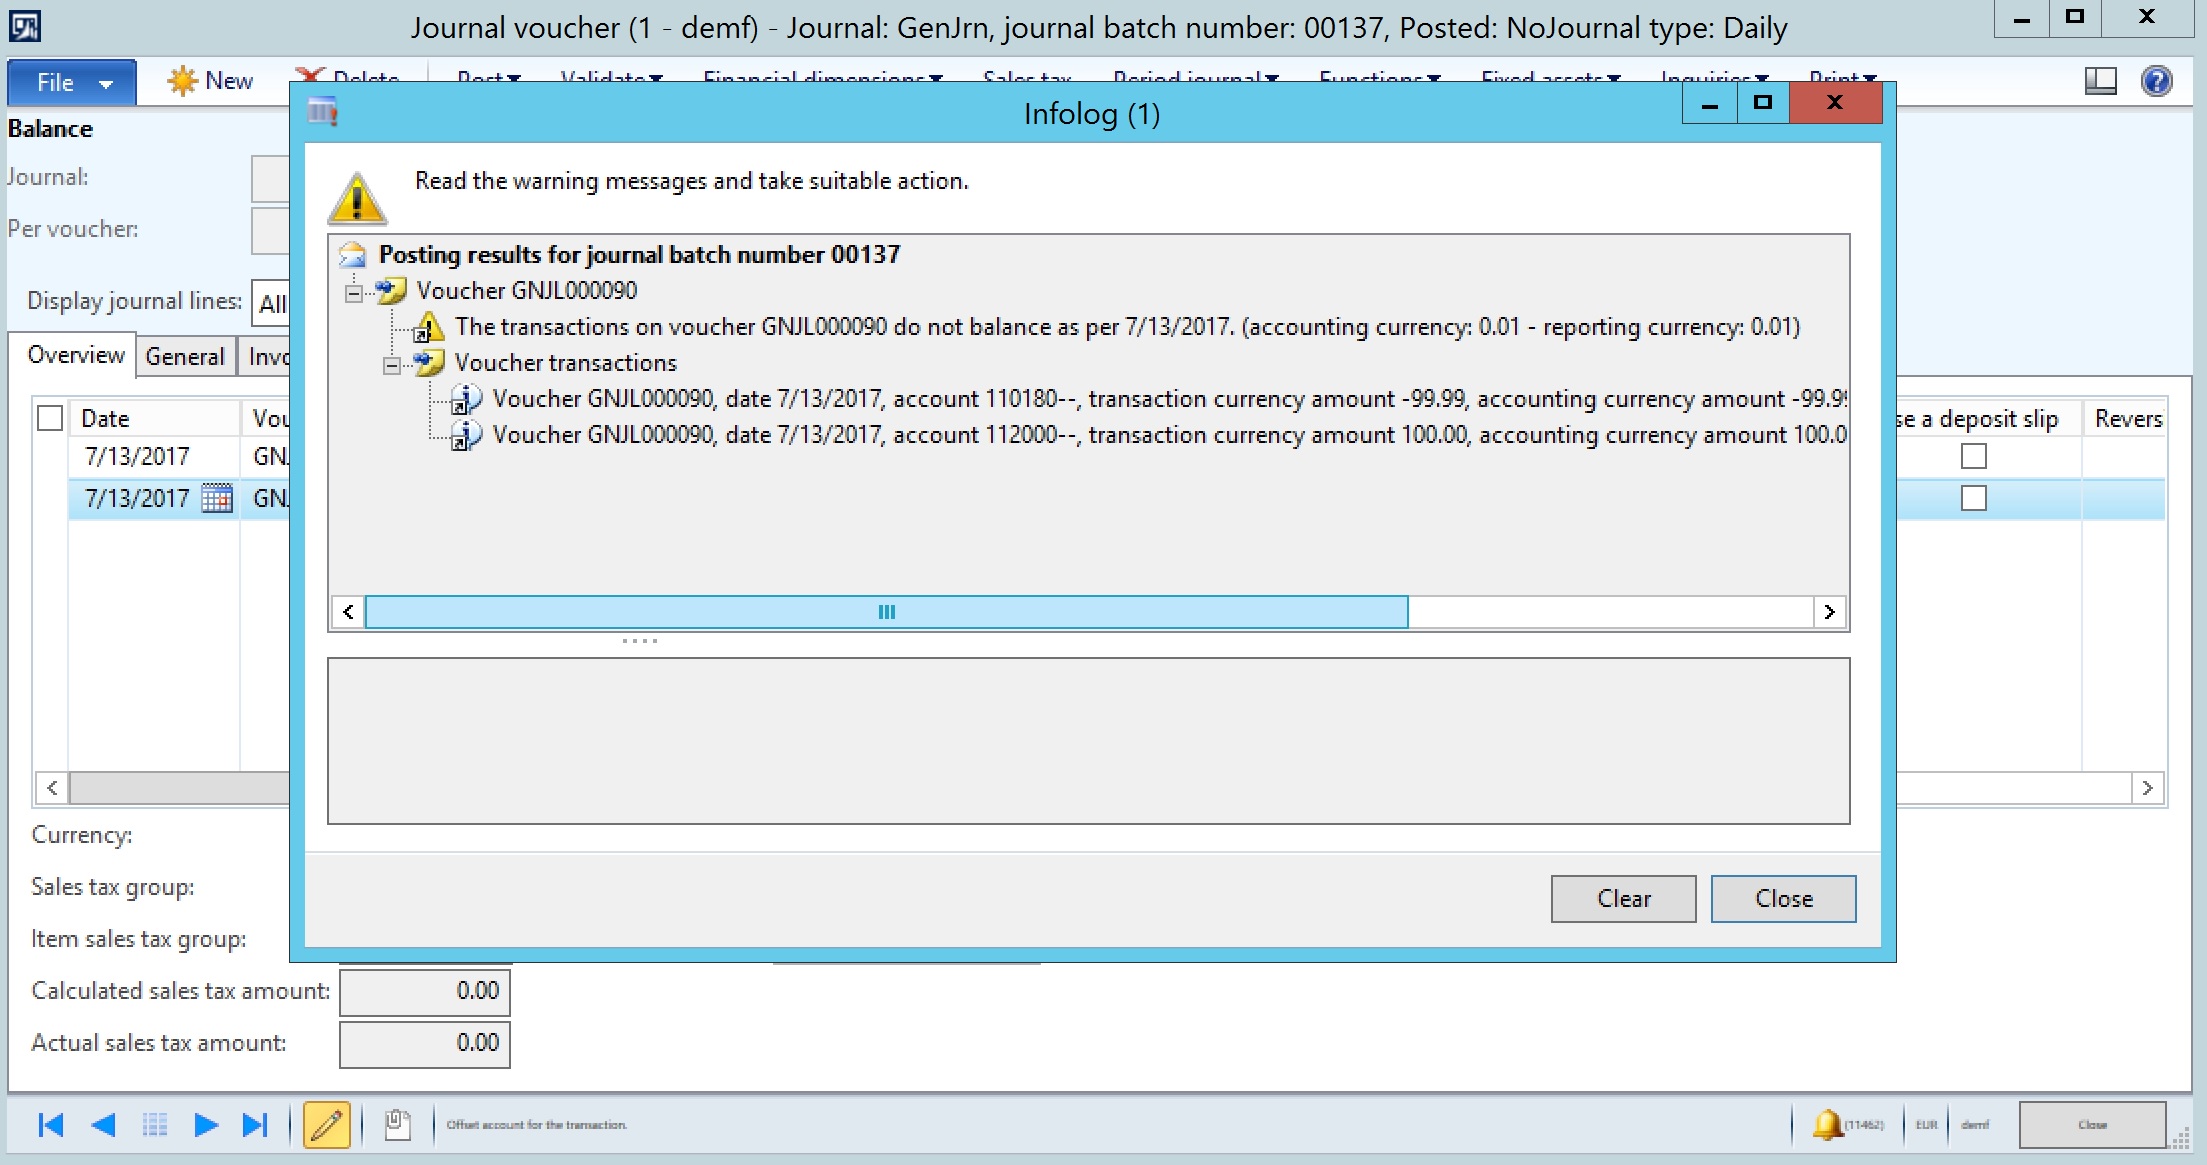Switch to the Overview tab
The width and height of the screenshot is (2207, 1165).
tap(75, 356)
